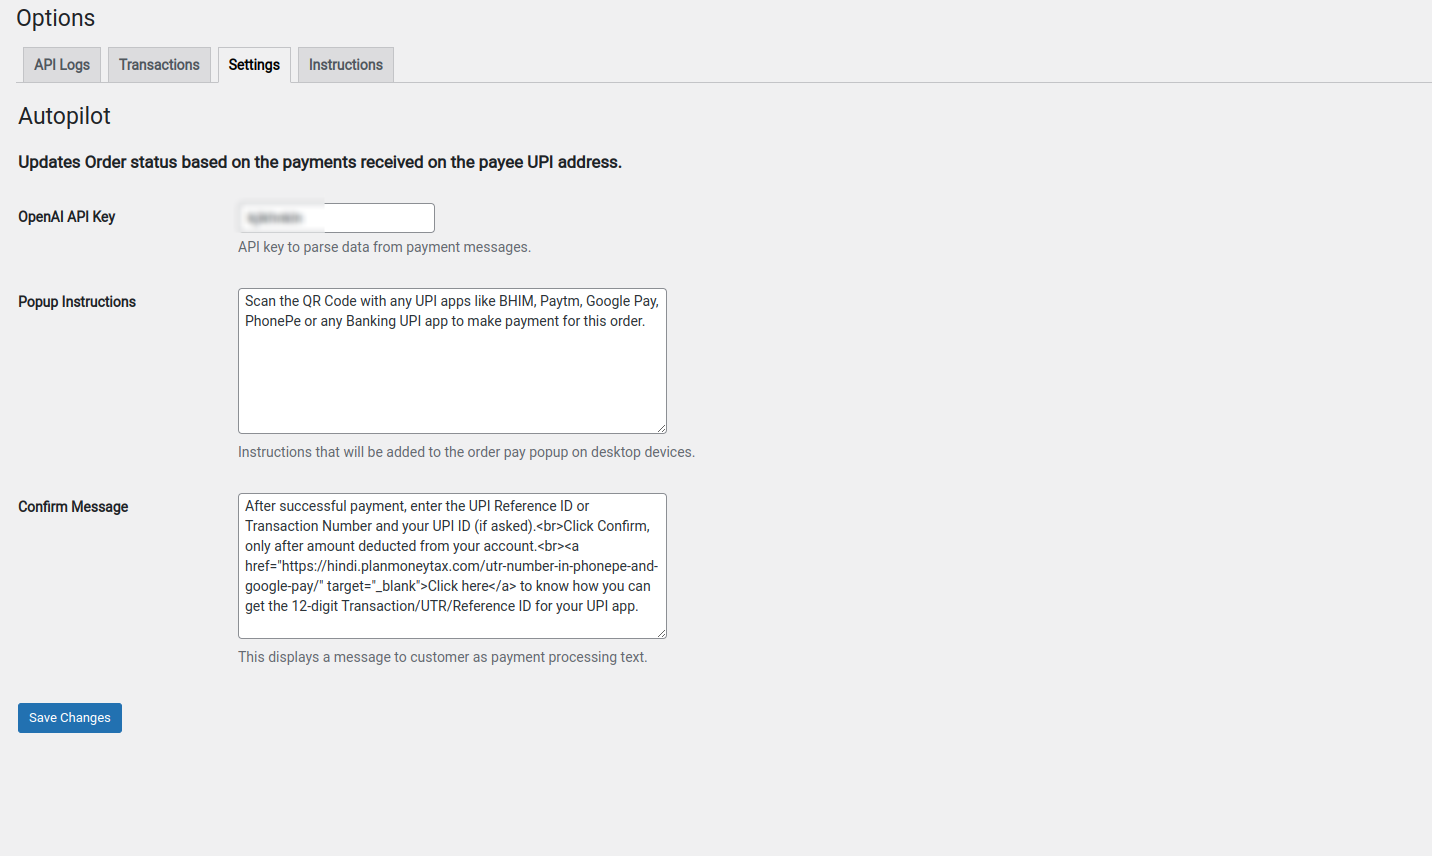Click the Confirm Message textarea resize handle
The width and height of the screenshot is (1432, 856).
(661, 633)
